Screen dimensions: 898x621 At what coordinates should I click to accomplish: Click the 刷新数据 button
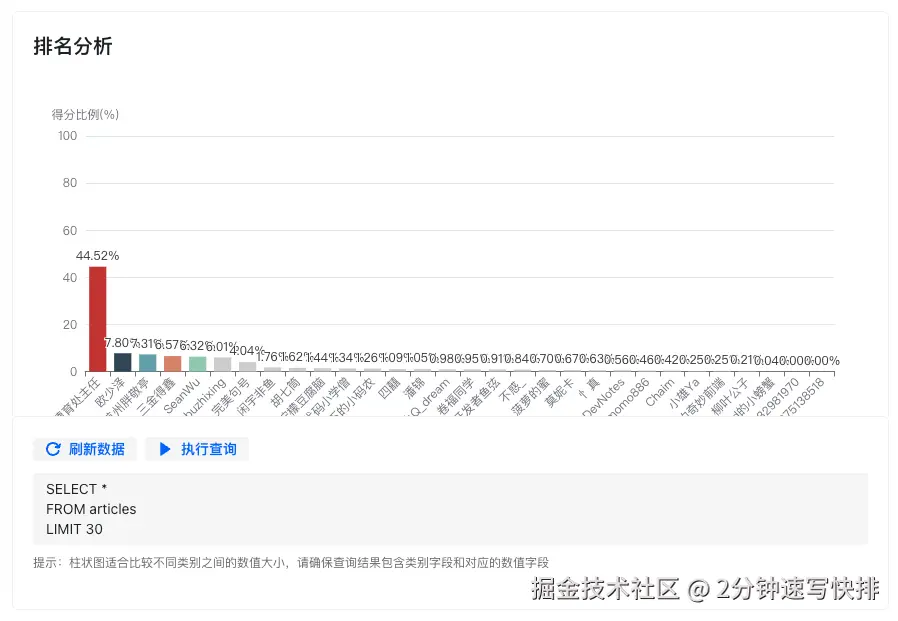click(85, 449)
